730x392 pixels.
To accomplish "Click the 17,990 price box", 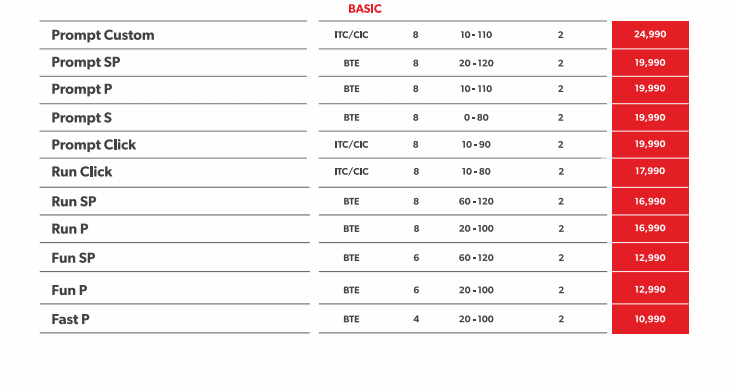I will [x=650, y=171].
